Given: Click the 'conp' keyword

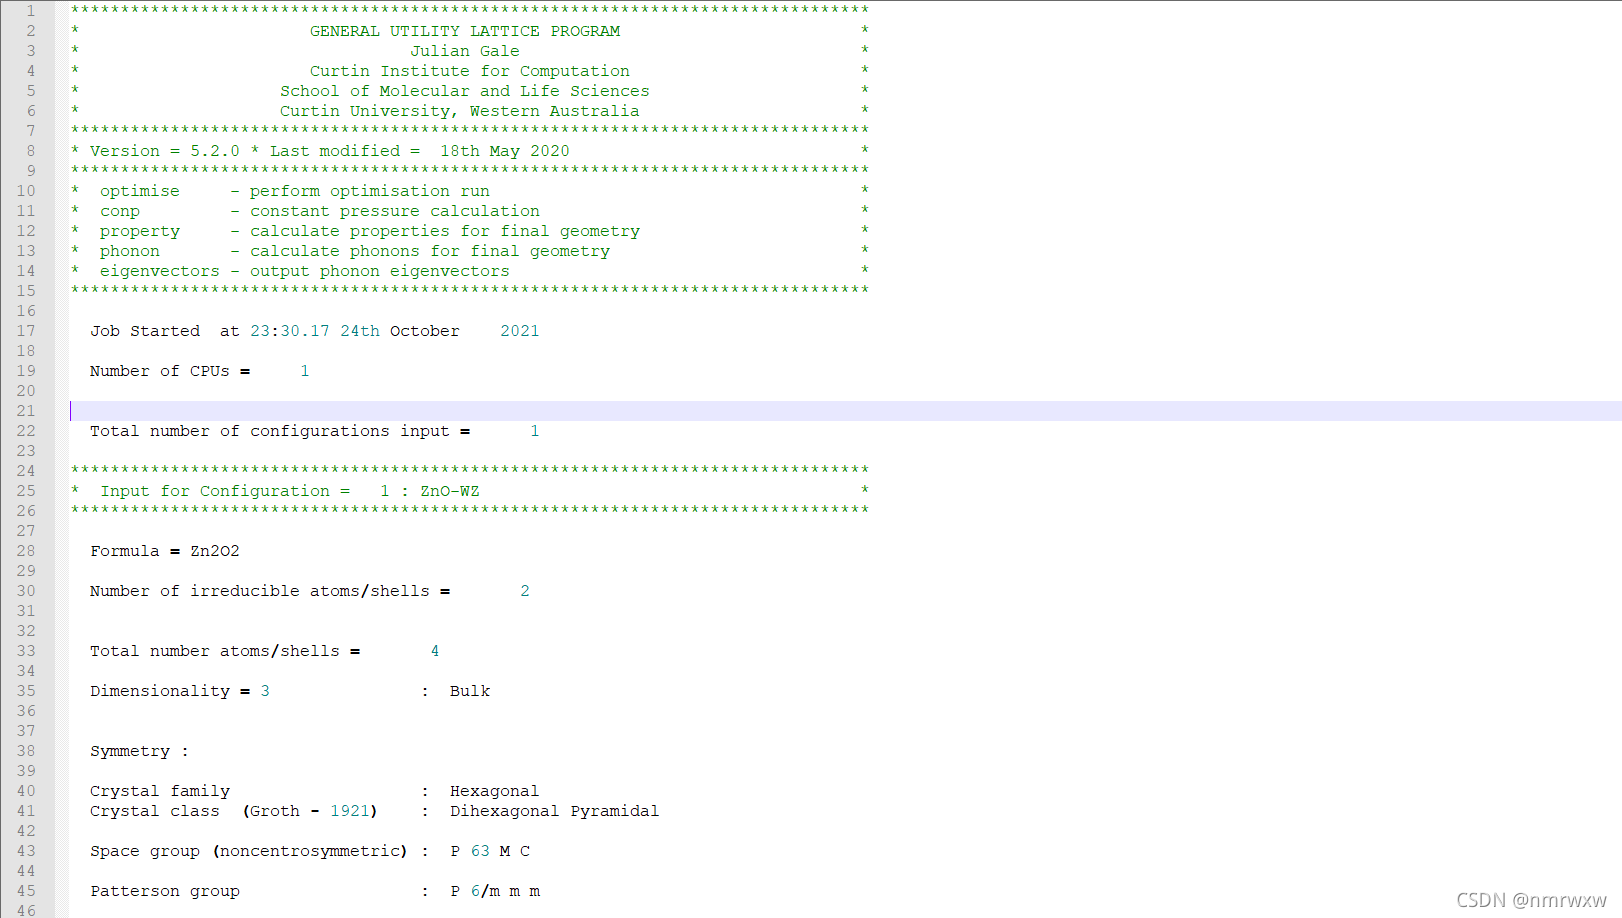Looking at the screenshot, I should [x=120, y=211].
